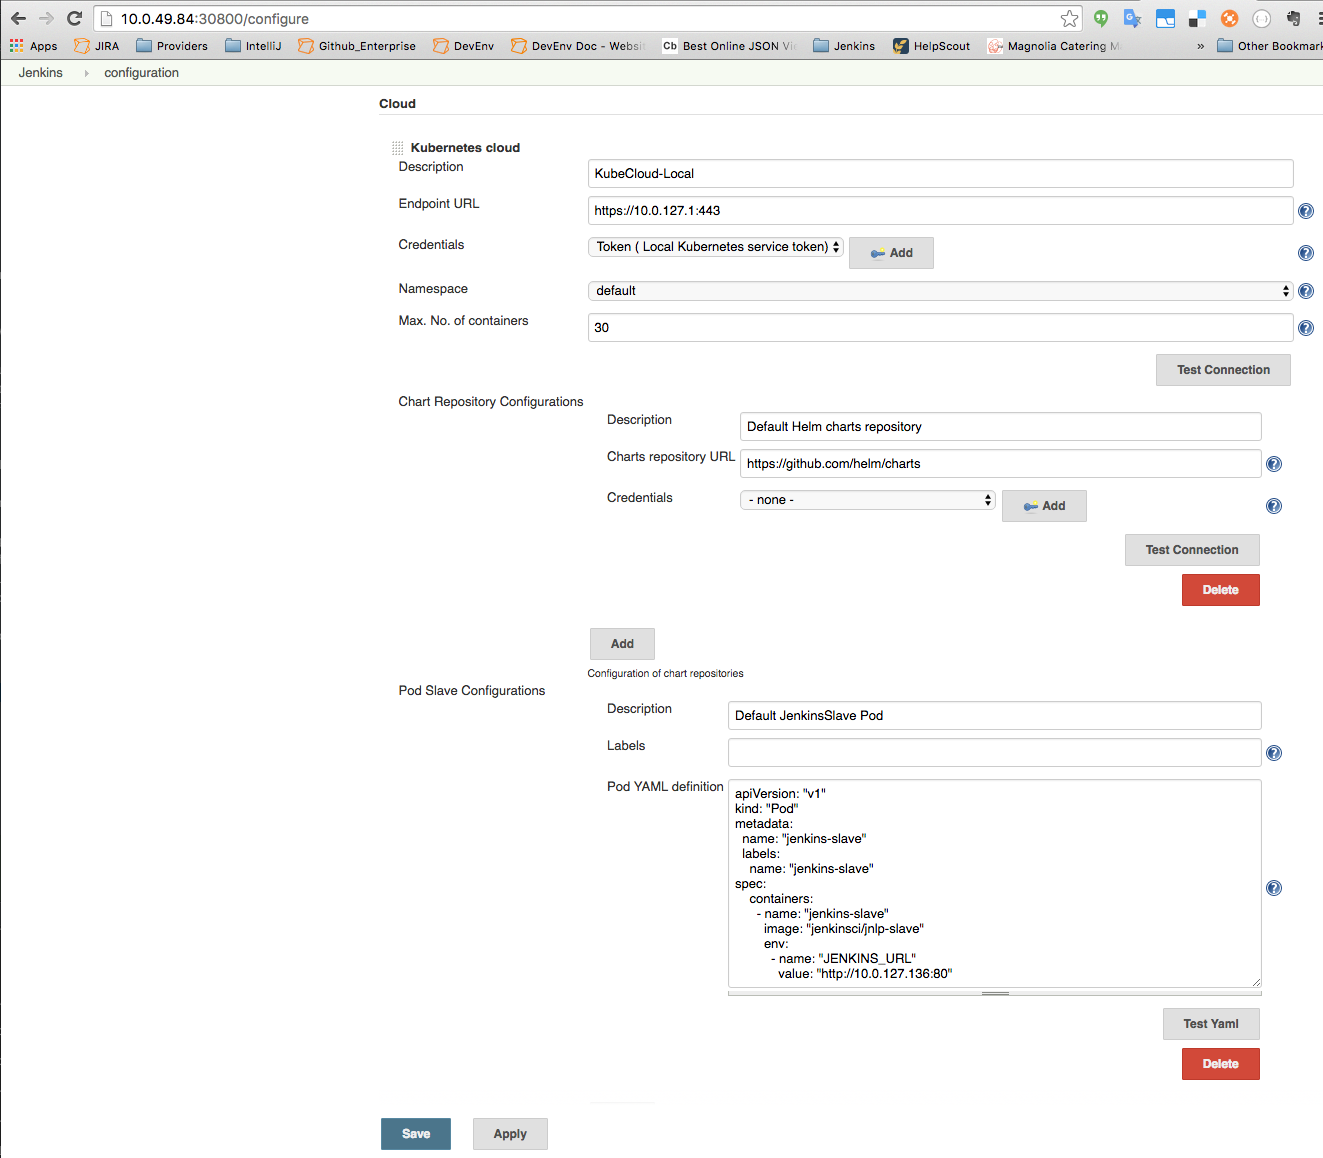Test Connection for Kubernetes cloud
The width and height of the screenshot is (1323, 1158).
coord(1223,370)
